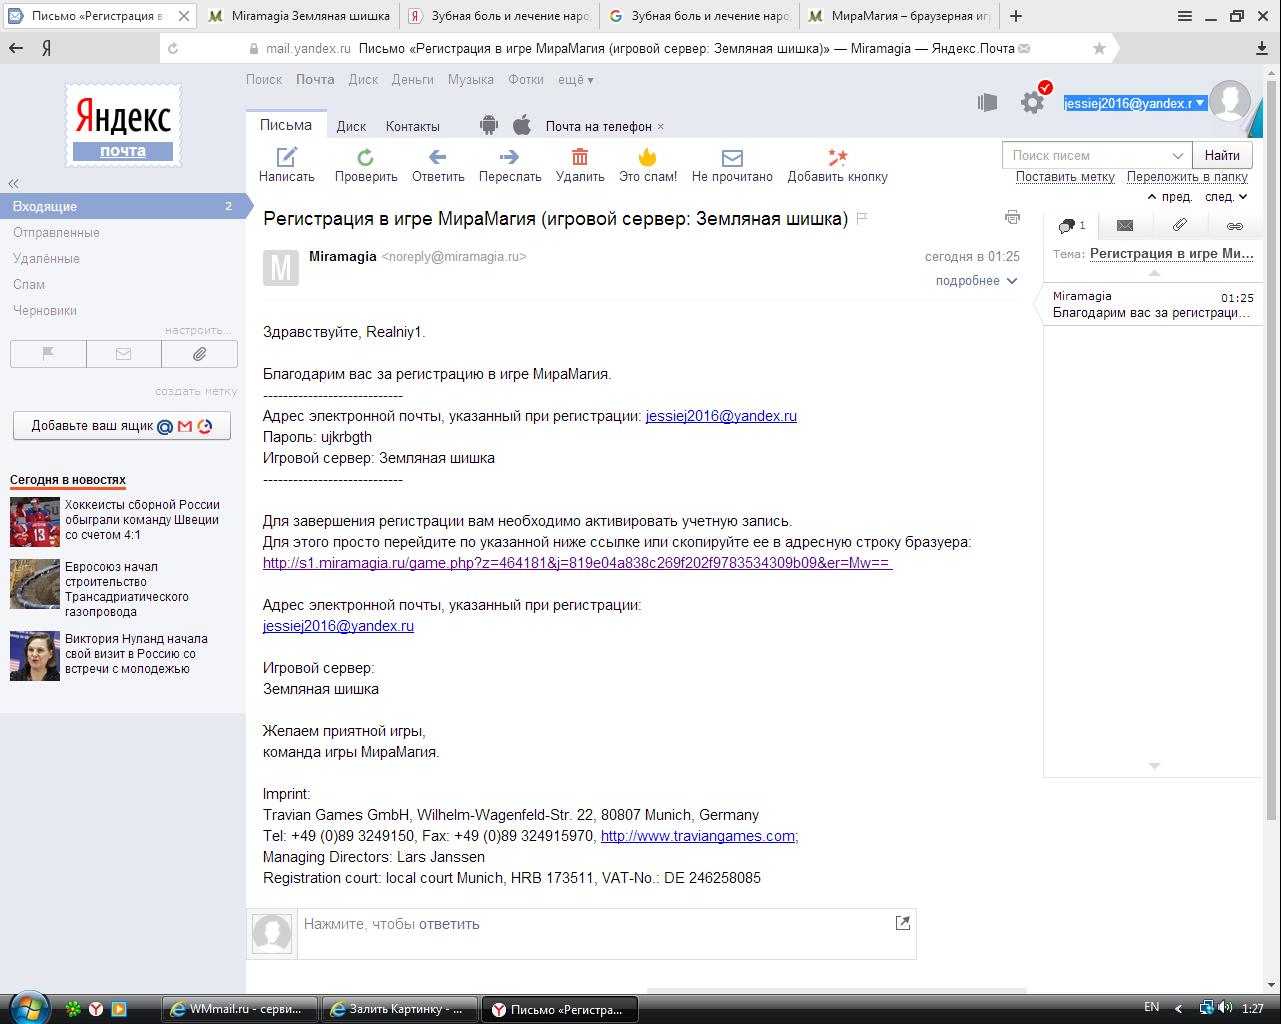The height and width of the screenshot is (1024, 1281).
Task: Filter messages with attachments in sidebar
Action: pyautogui.click(x=199, y=354)
